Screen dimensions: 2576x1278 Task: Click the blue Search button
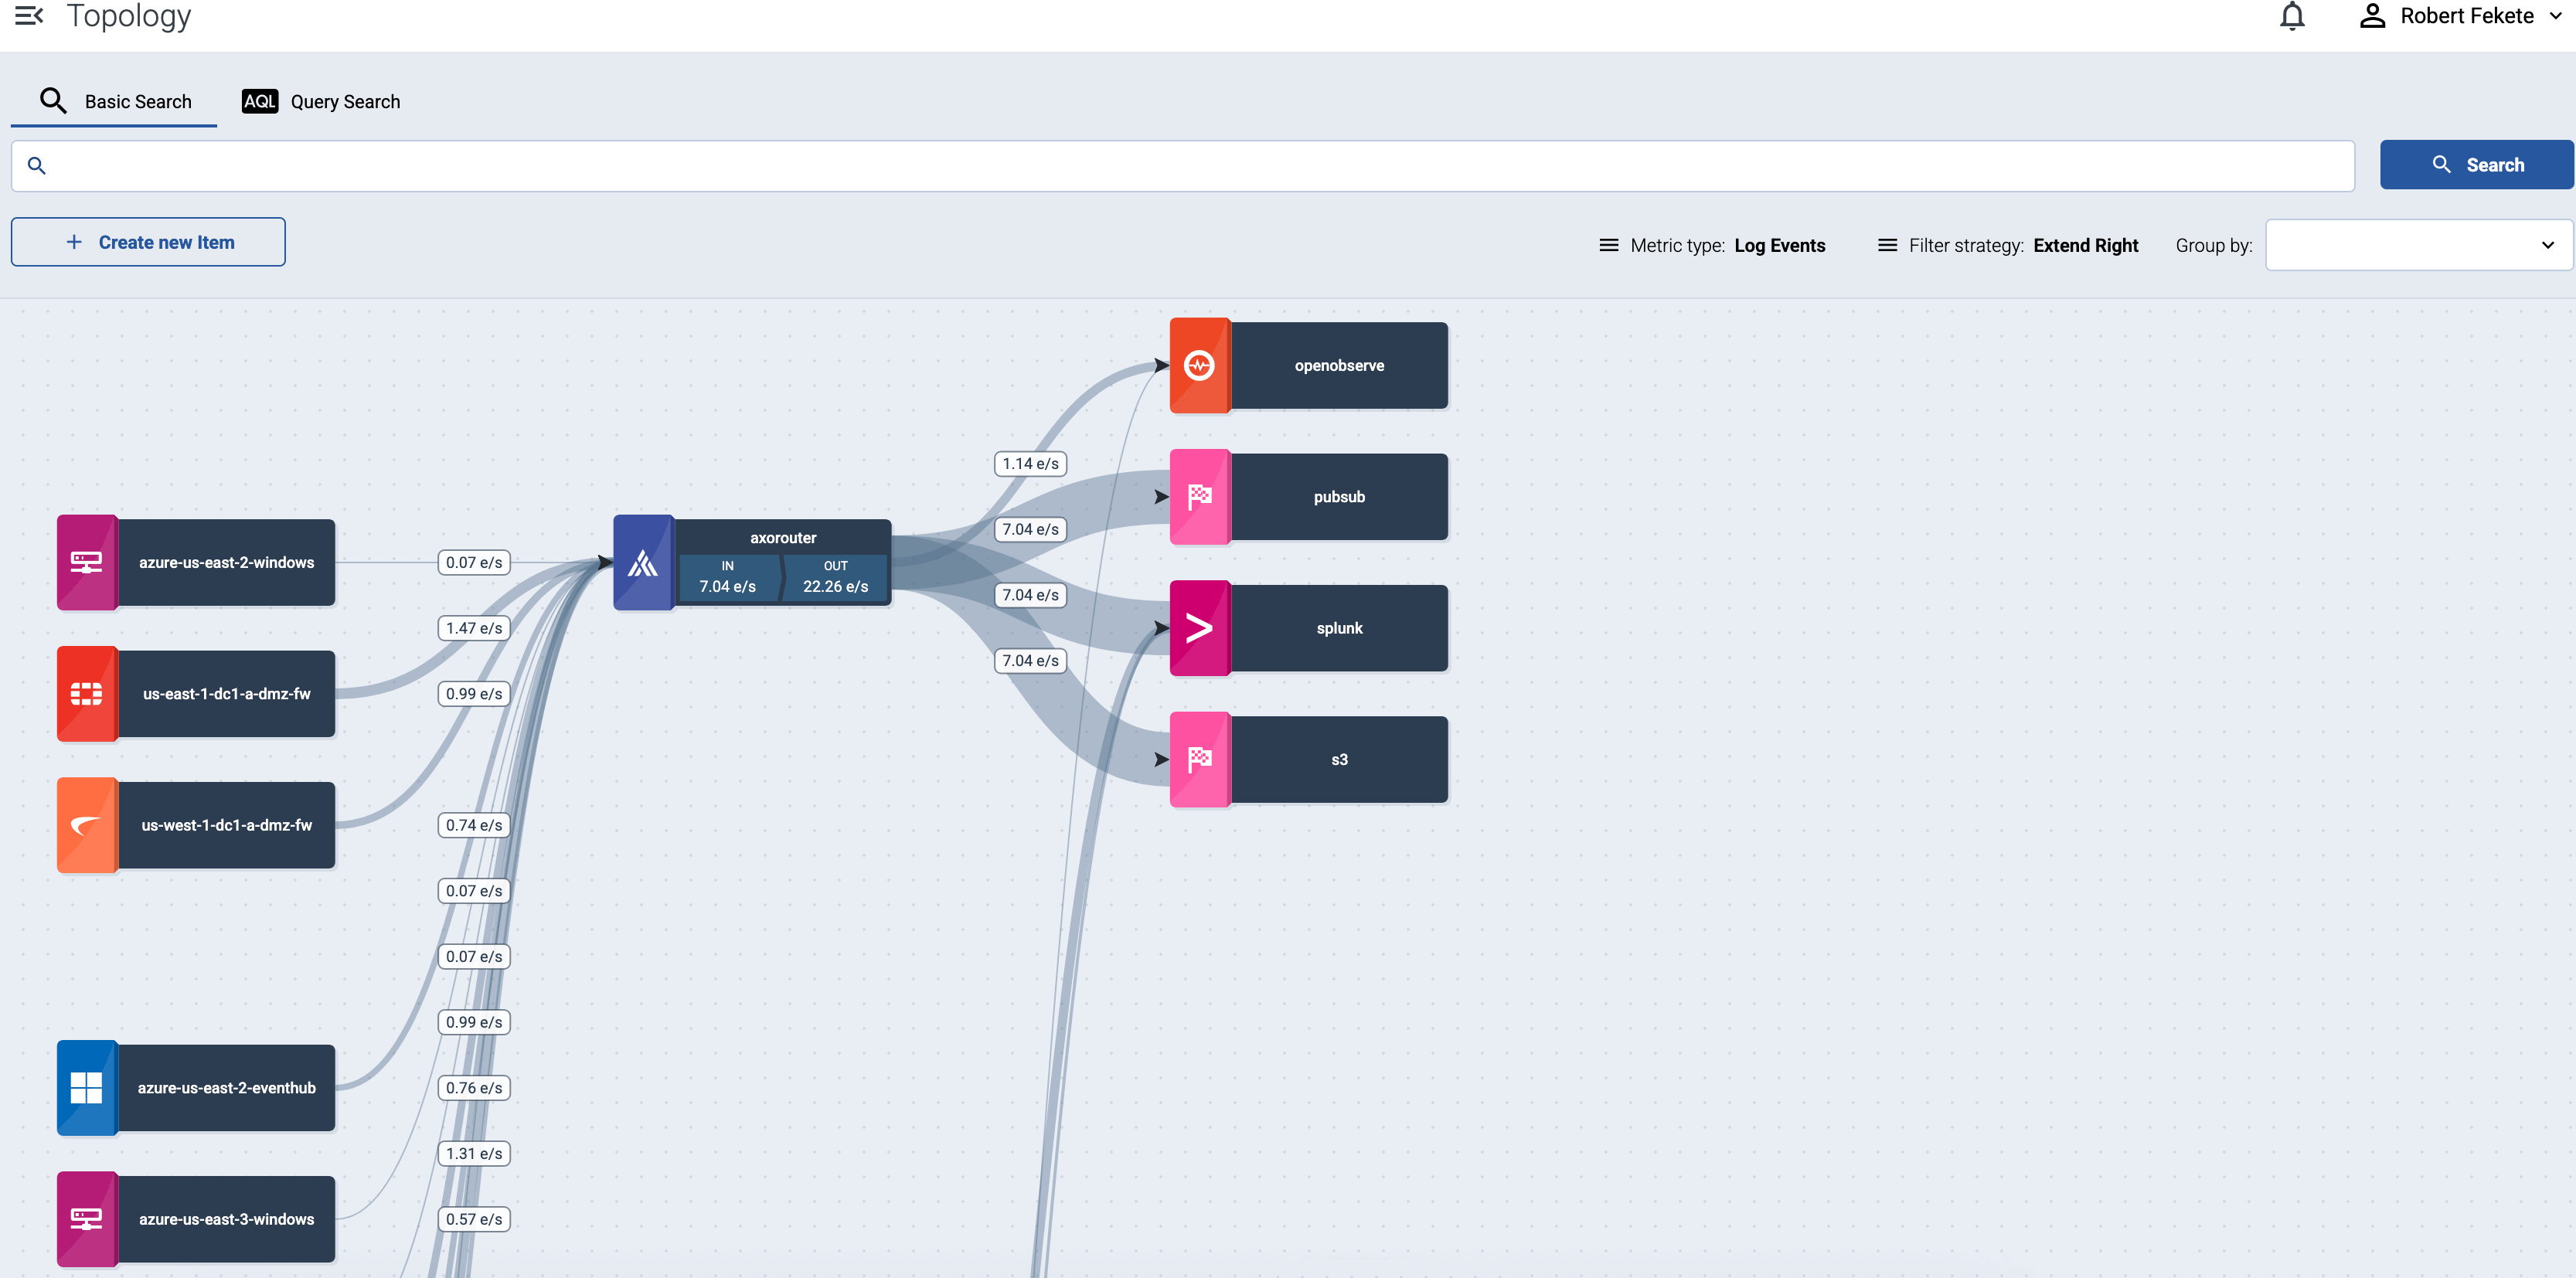point(2476,165)
